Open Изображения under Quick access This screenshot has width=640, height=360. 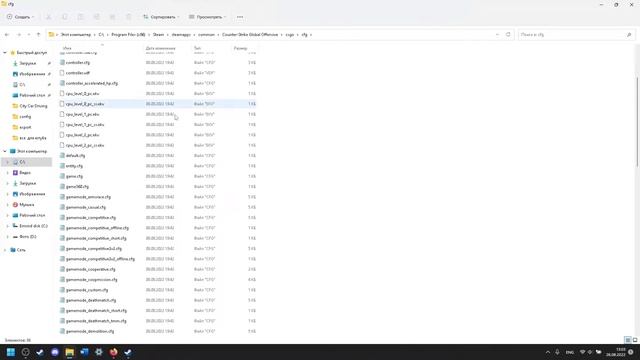click(x=32, y=74)
